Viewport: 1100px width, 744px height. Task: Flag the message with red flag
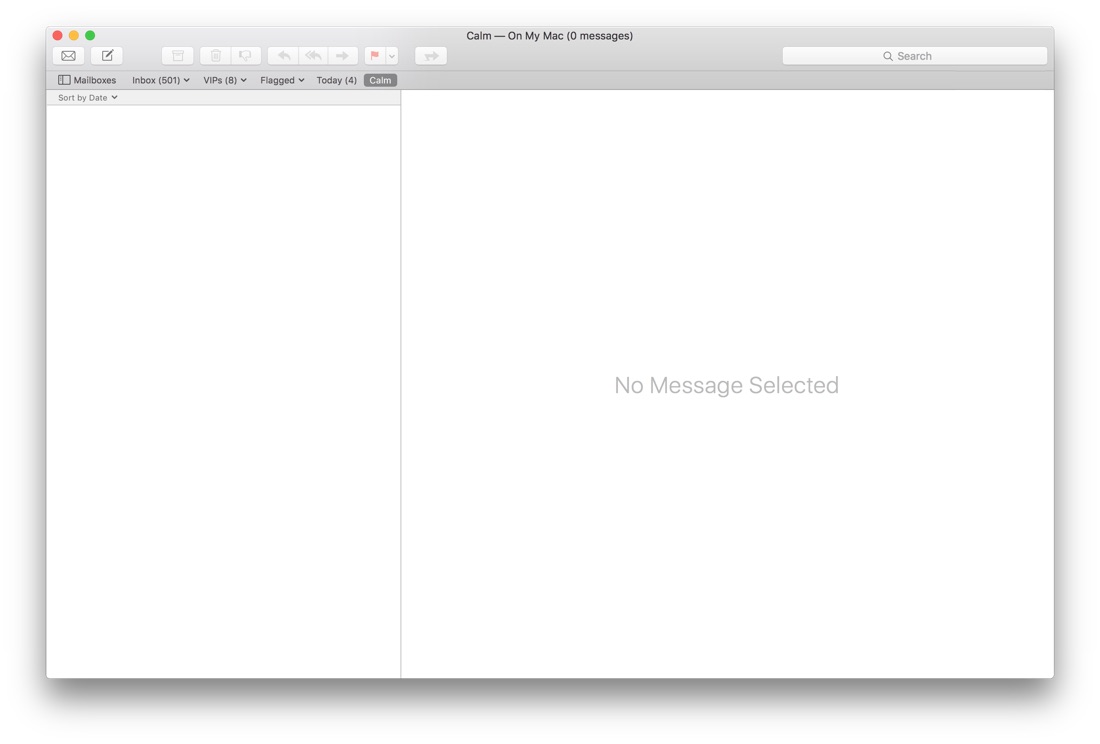click(375, 55)
